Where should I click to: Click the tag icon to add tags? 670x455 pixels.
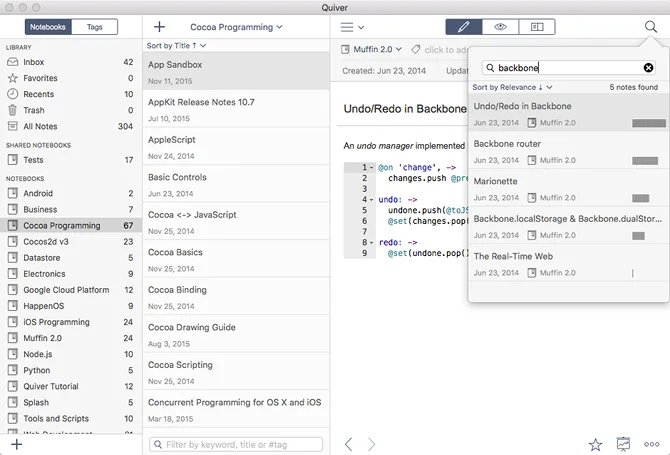click(415, 49)
